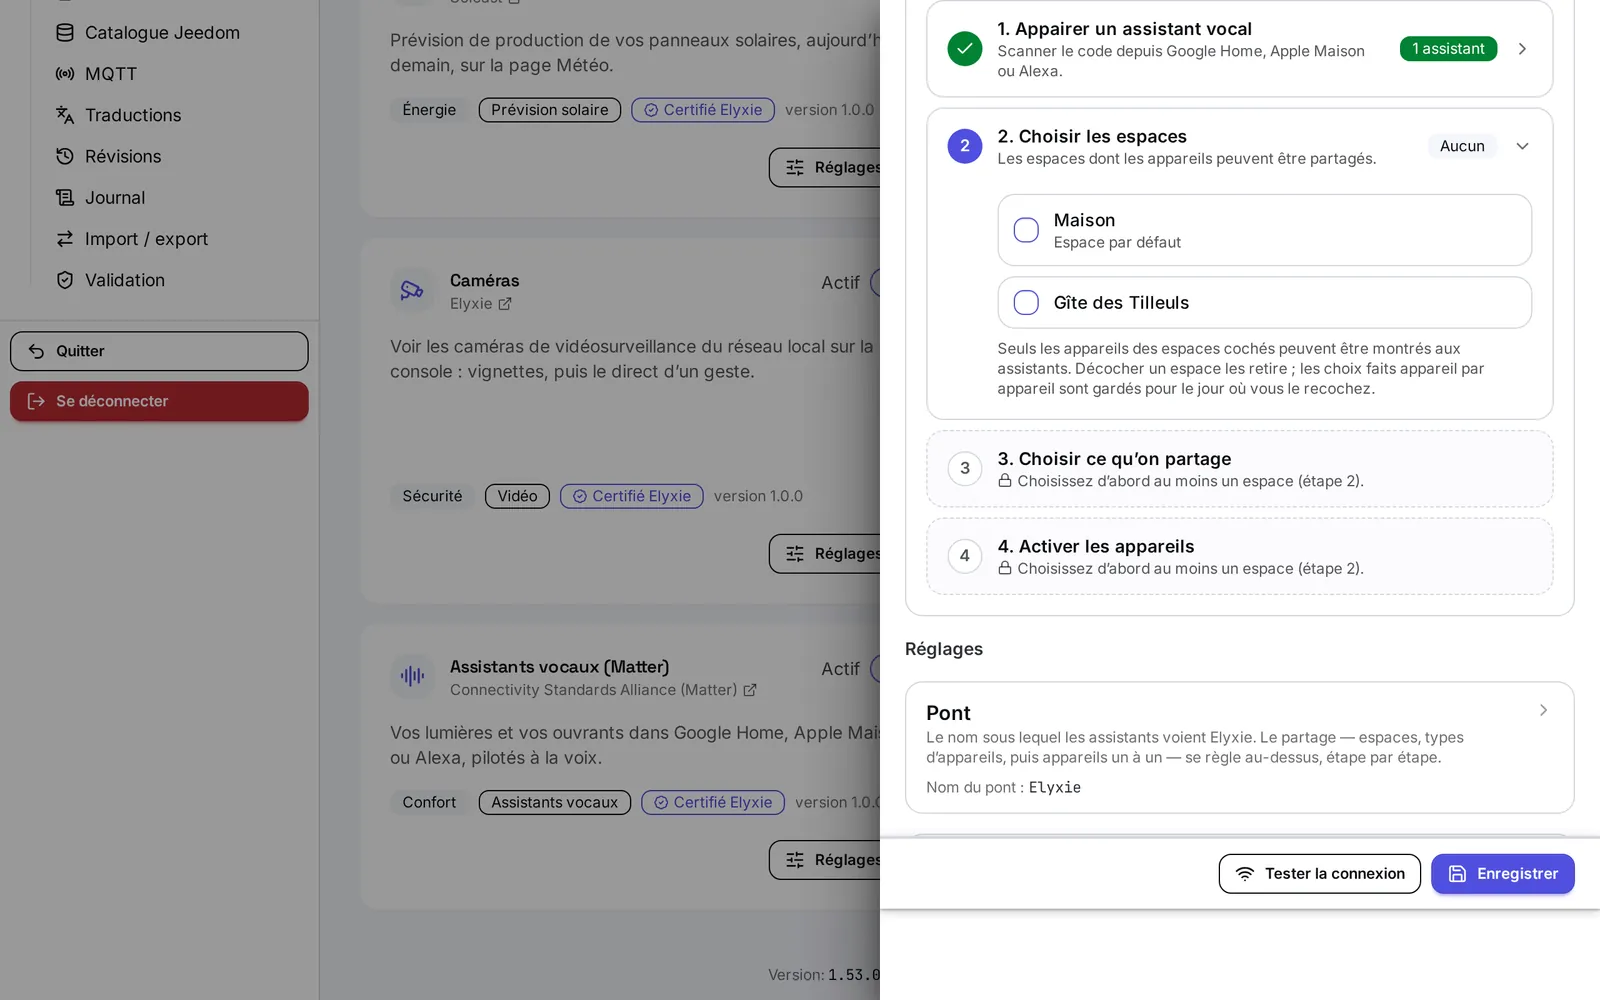Click the green checkmark on step 1
Image resolution: width=1600 pixels, height=1000 pixels.
coord(965,49)
